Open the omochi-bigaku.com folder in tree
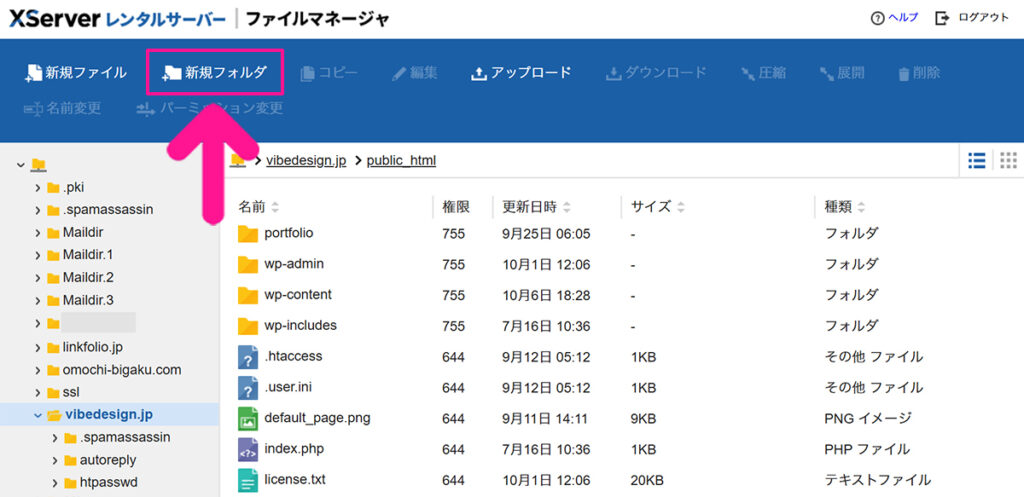1024x497 pixels. pos(122,370)
